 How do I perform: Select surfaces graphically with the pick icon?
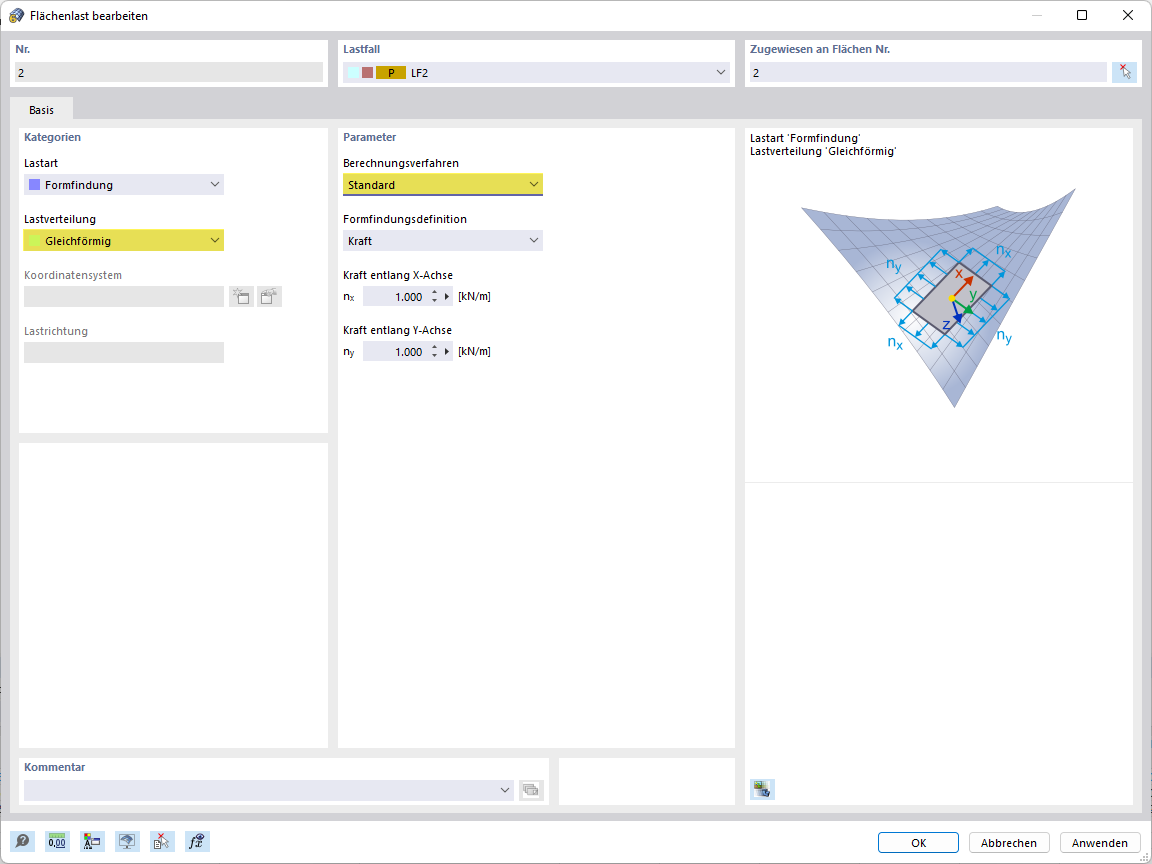1124,72
